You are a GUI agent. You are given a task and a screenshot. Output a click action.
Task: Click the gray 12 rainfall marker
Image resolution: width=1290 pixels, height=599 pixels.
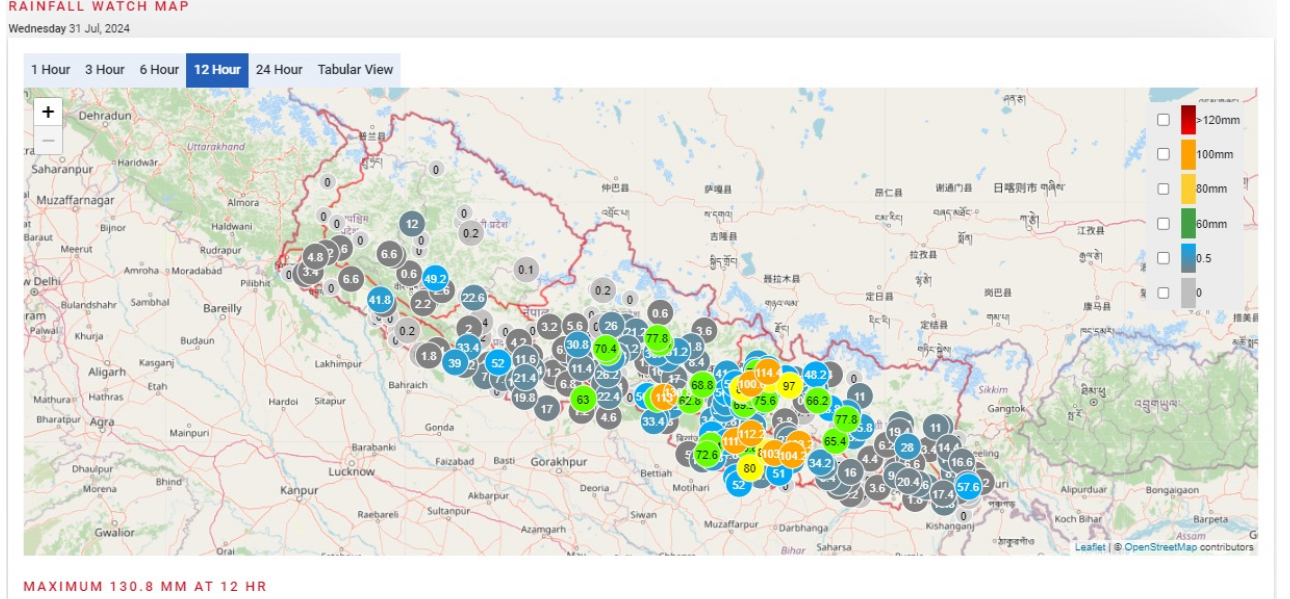point(412,224)
